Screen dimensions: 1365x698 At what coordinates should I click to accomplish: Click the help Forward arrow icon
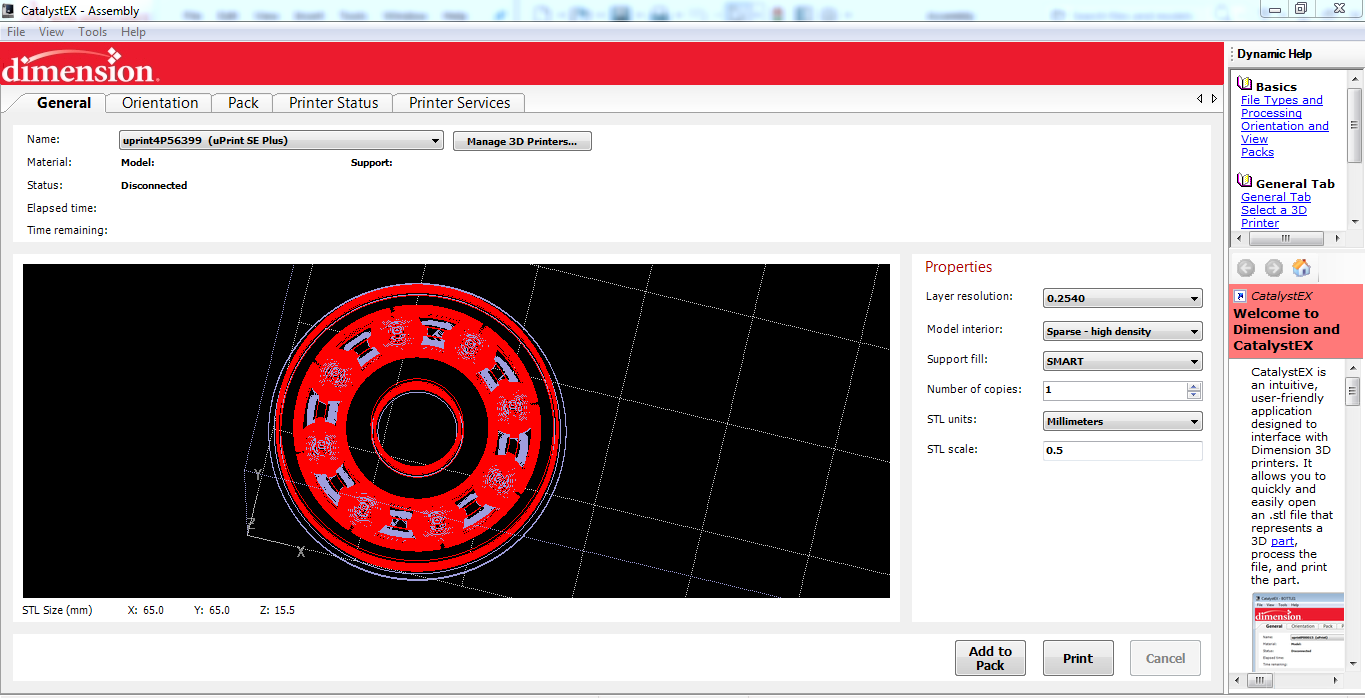(x=1274, y=268)
